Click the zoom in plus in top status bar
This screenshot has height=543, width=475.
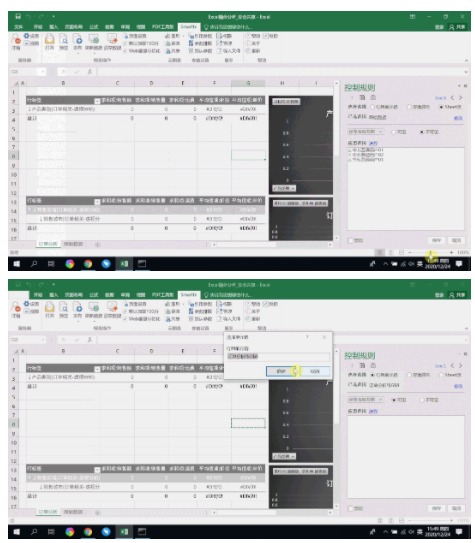click(451, 252)
